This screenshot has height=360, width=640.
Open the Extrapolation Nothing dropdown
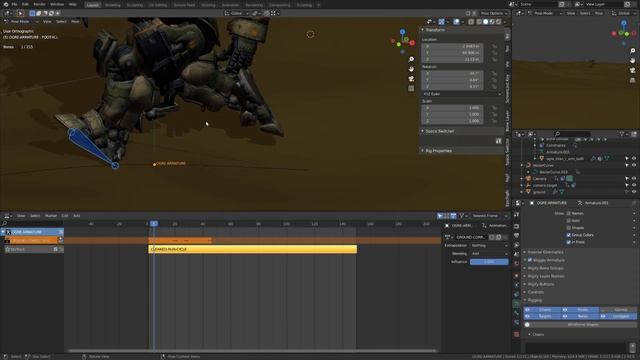tap(489, 246)
